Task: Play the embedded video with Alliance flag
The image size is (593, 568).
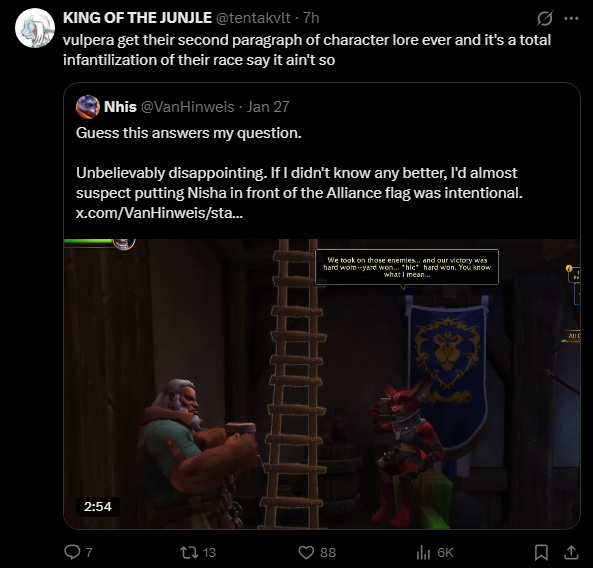Action: [x=322, y=384]
